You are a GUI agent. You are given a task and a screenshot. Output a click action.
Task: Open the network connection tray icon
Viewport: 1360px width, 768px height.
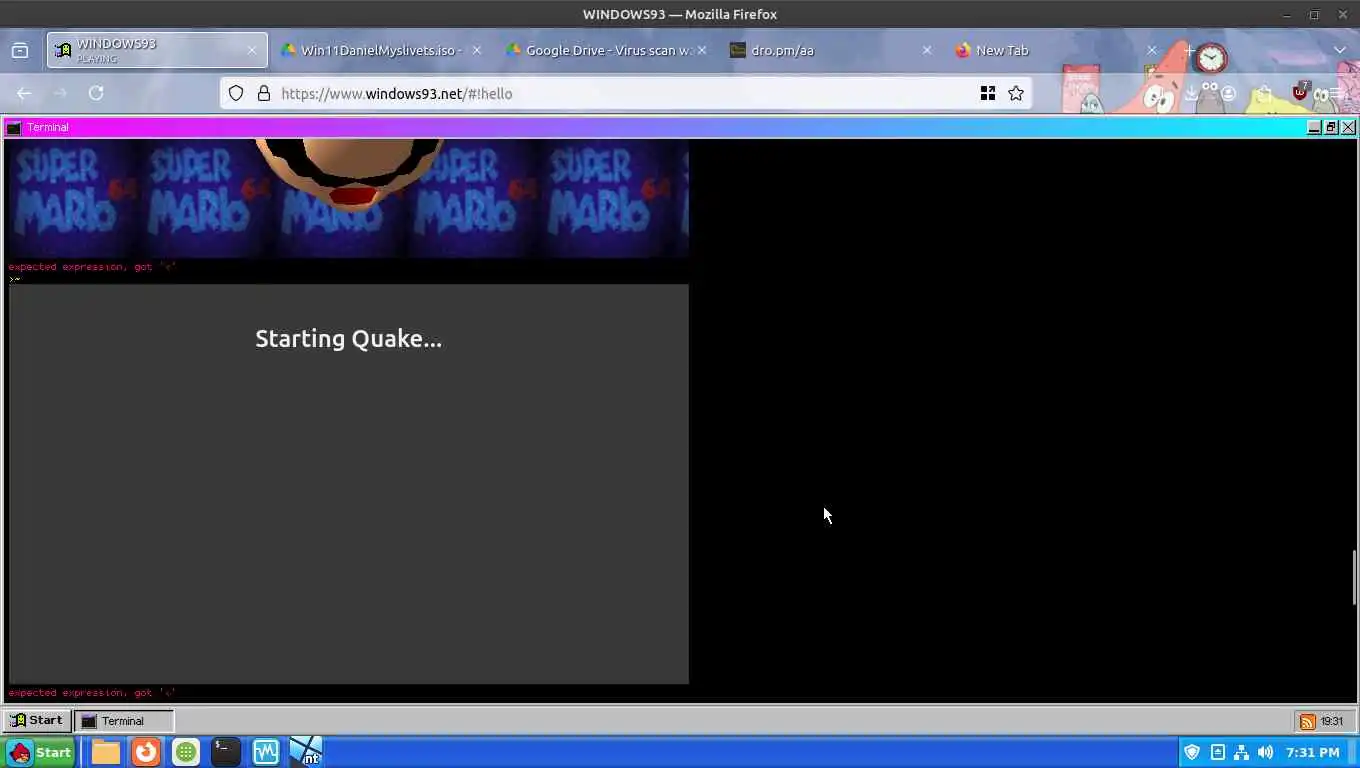tap(1241, 752)
